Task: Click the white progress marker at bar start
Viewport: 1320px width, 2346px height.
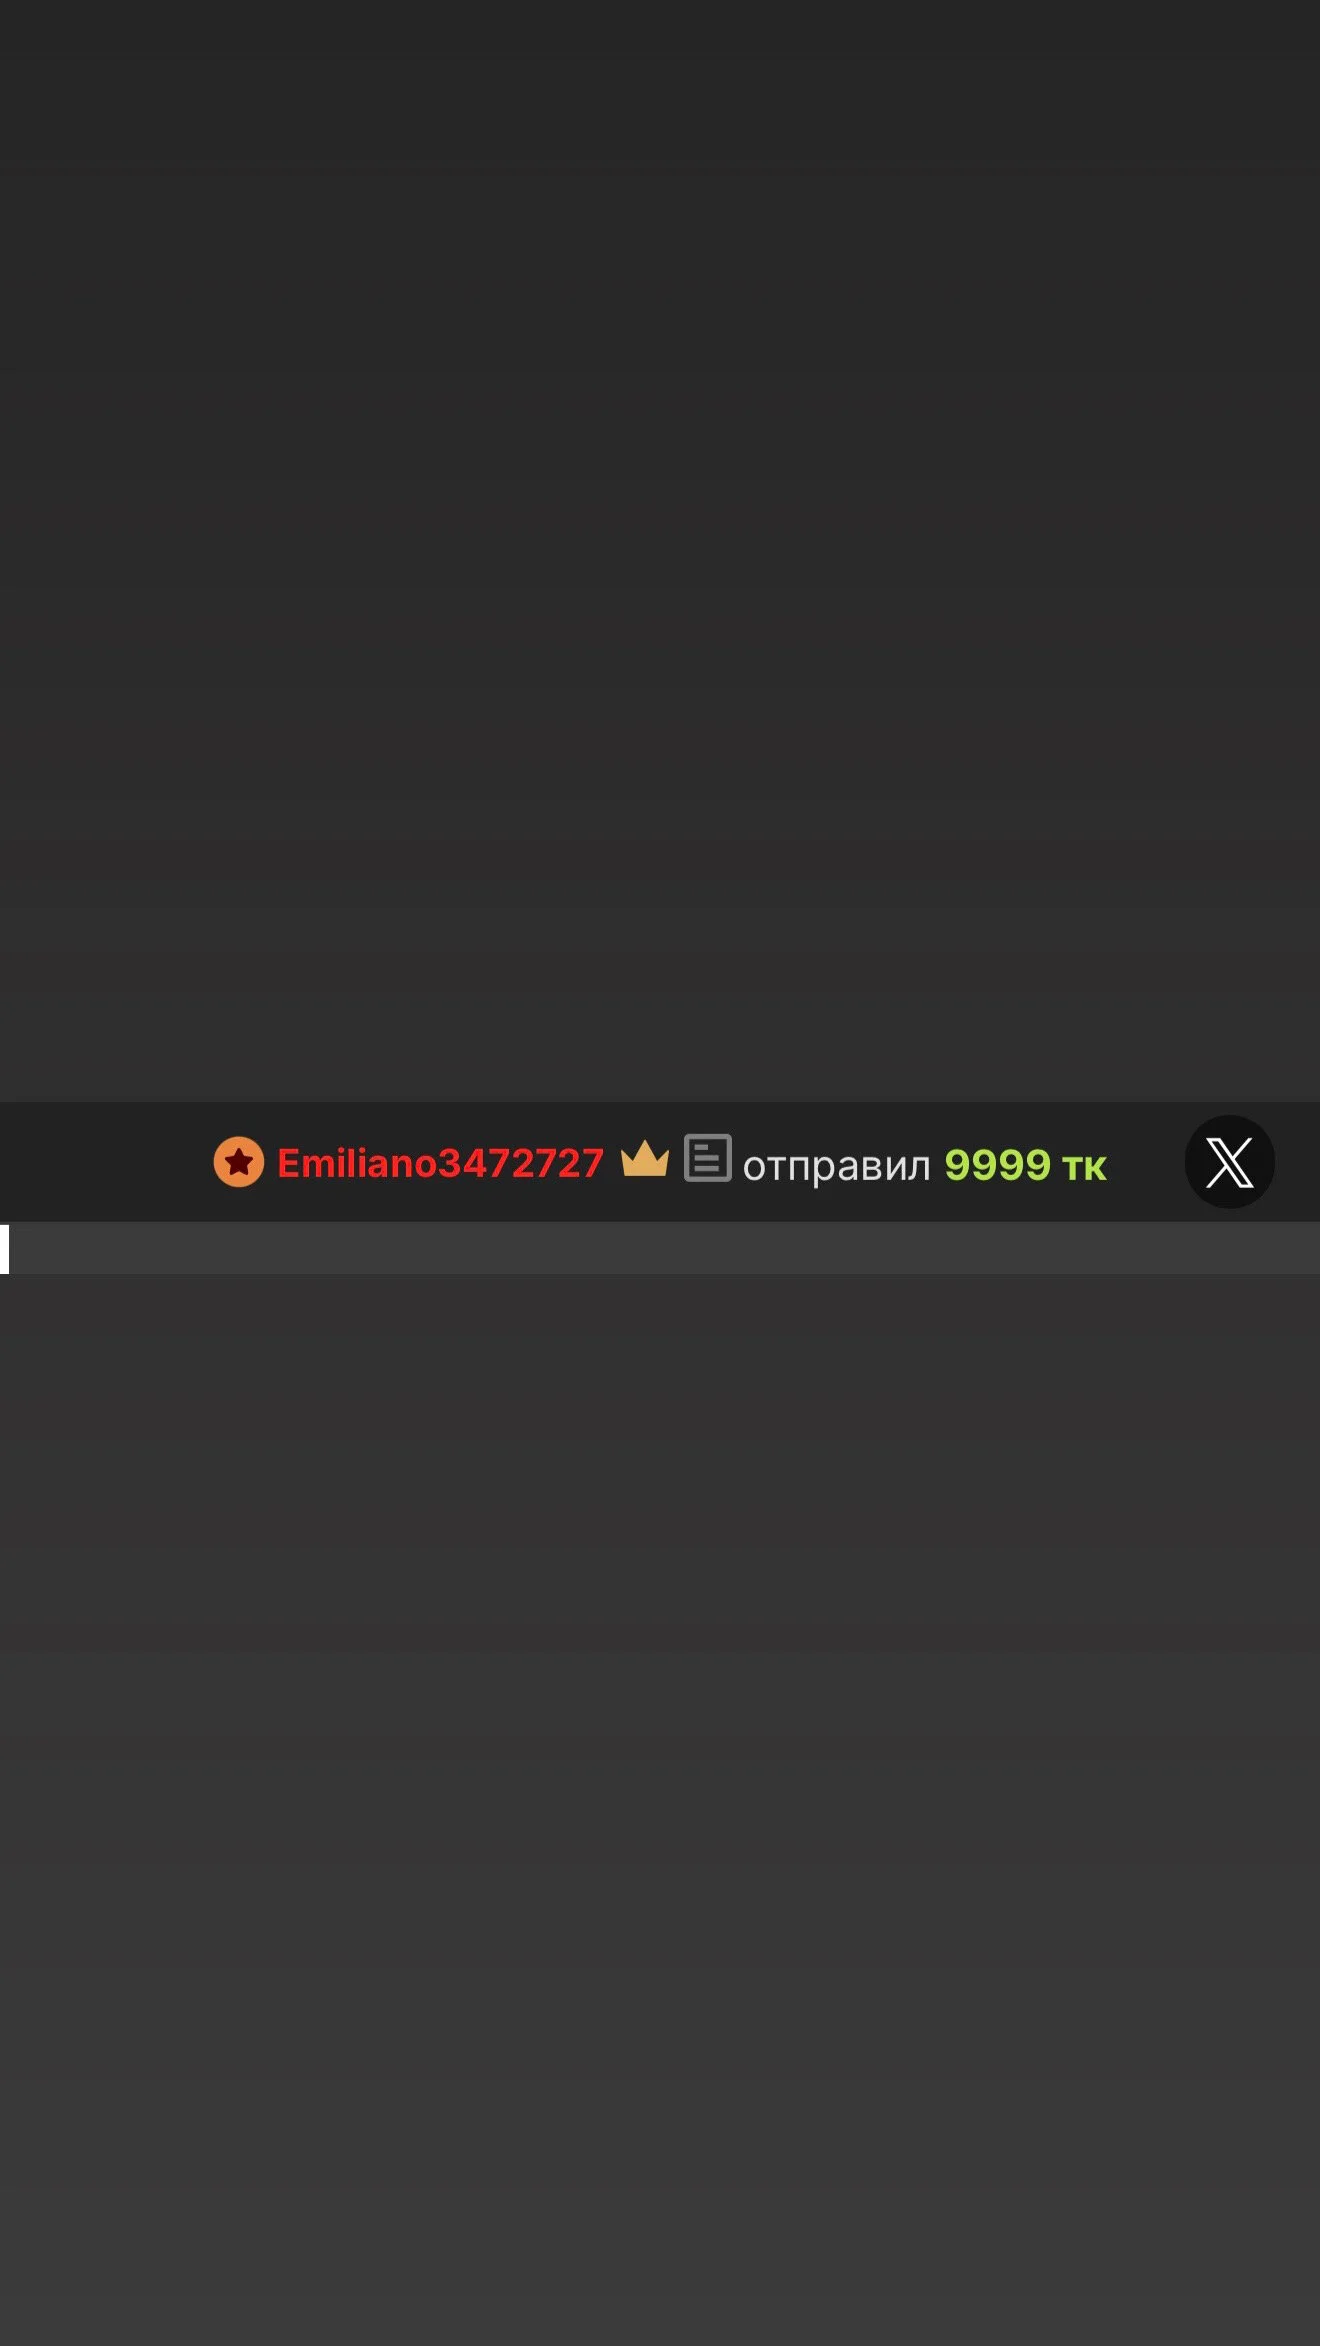Action: 5,1249
